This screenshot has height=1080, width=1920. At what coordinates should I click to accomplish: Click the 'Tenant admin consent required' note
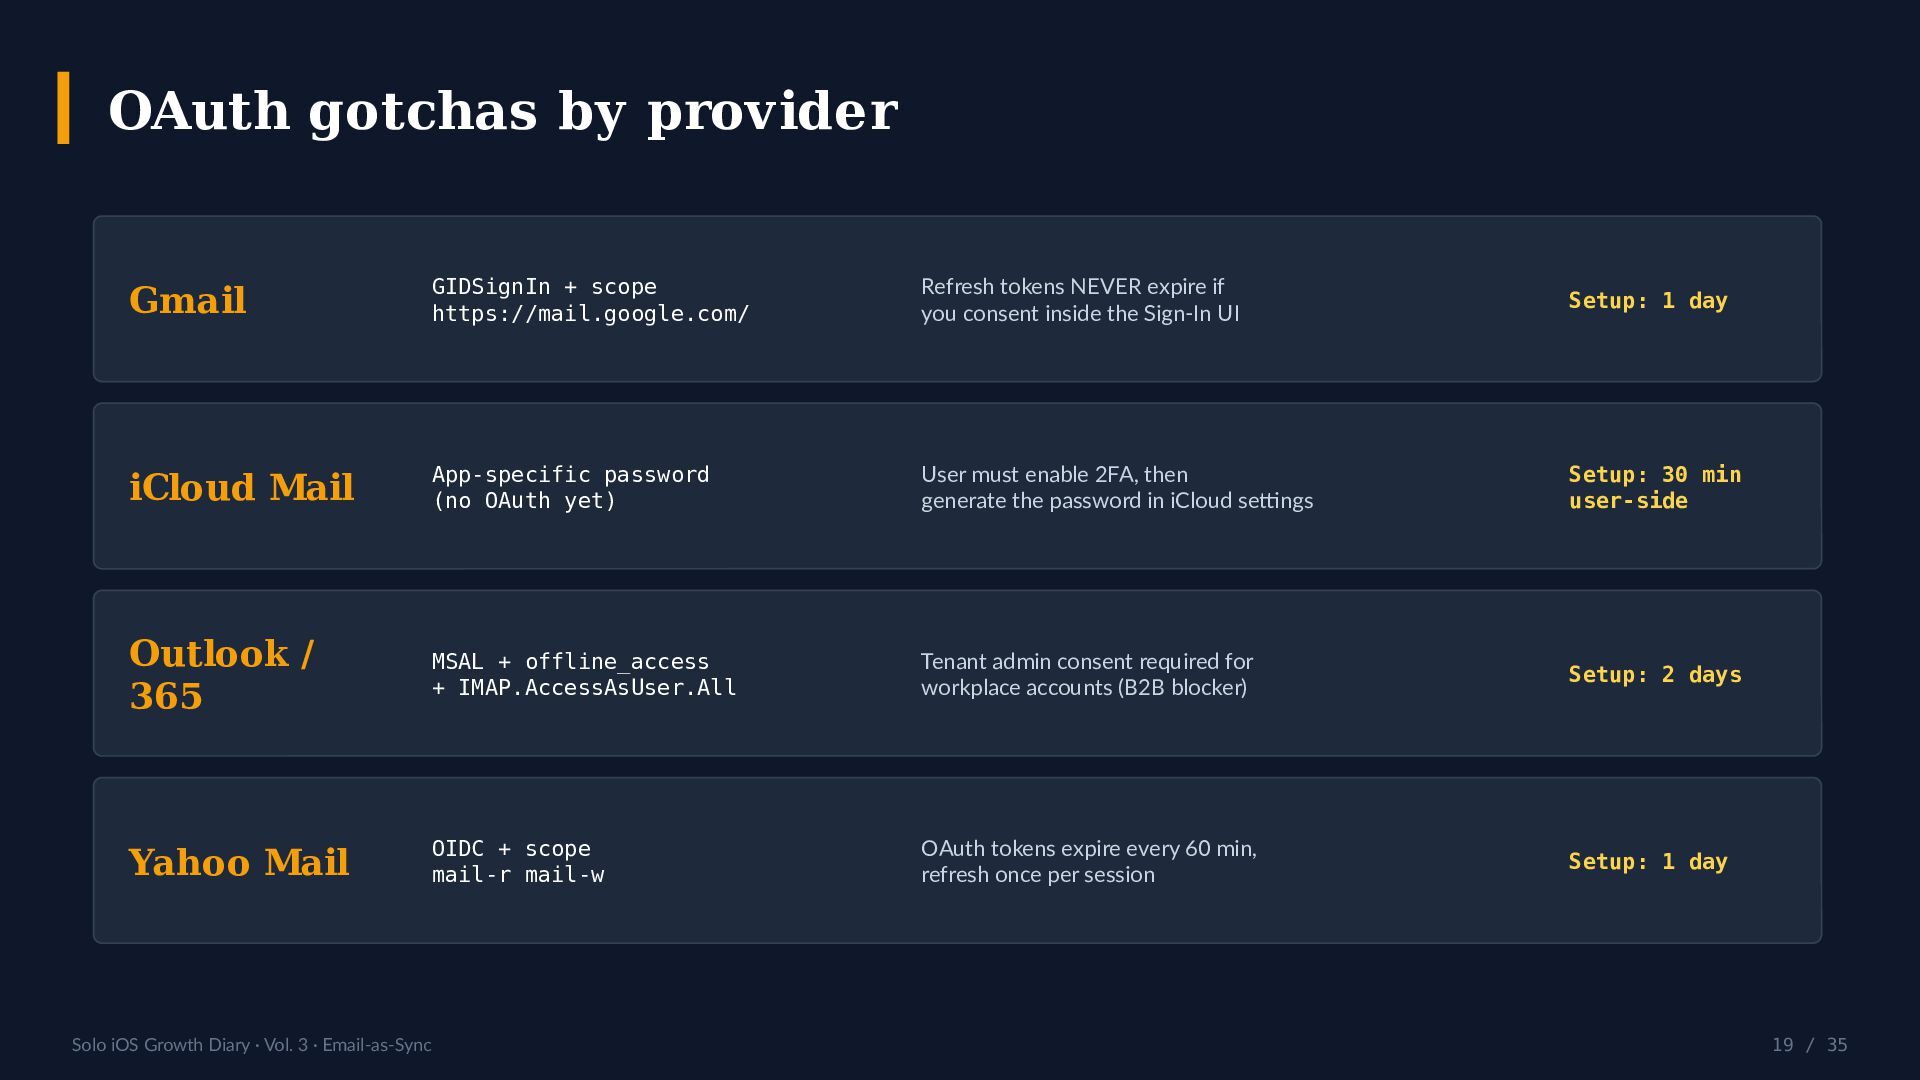click(x=1087, y=674)
